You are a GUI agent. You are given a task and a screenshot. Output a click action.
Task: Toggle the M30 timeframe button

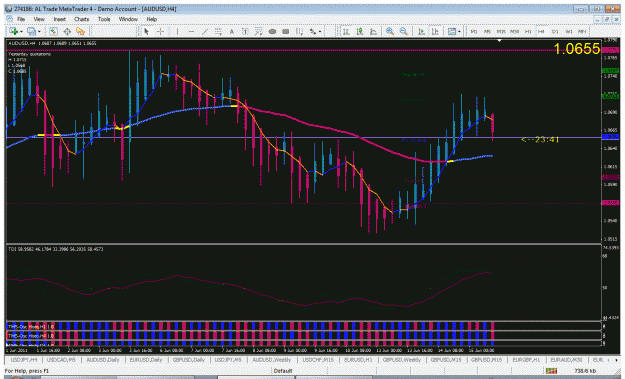[514, 31]
